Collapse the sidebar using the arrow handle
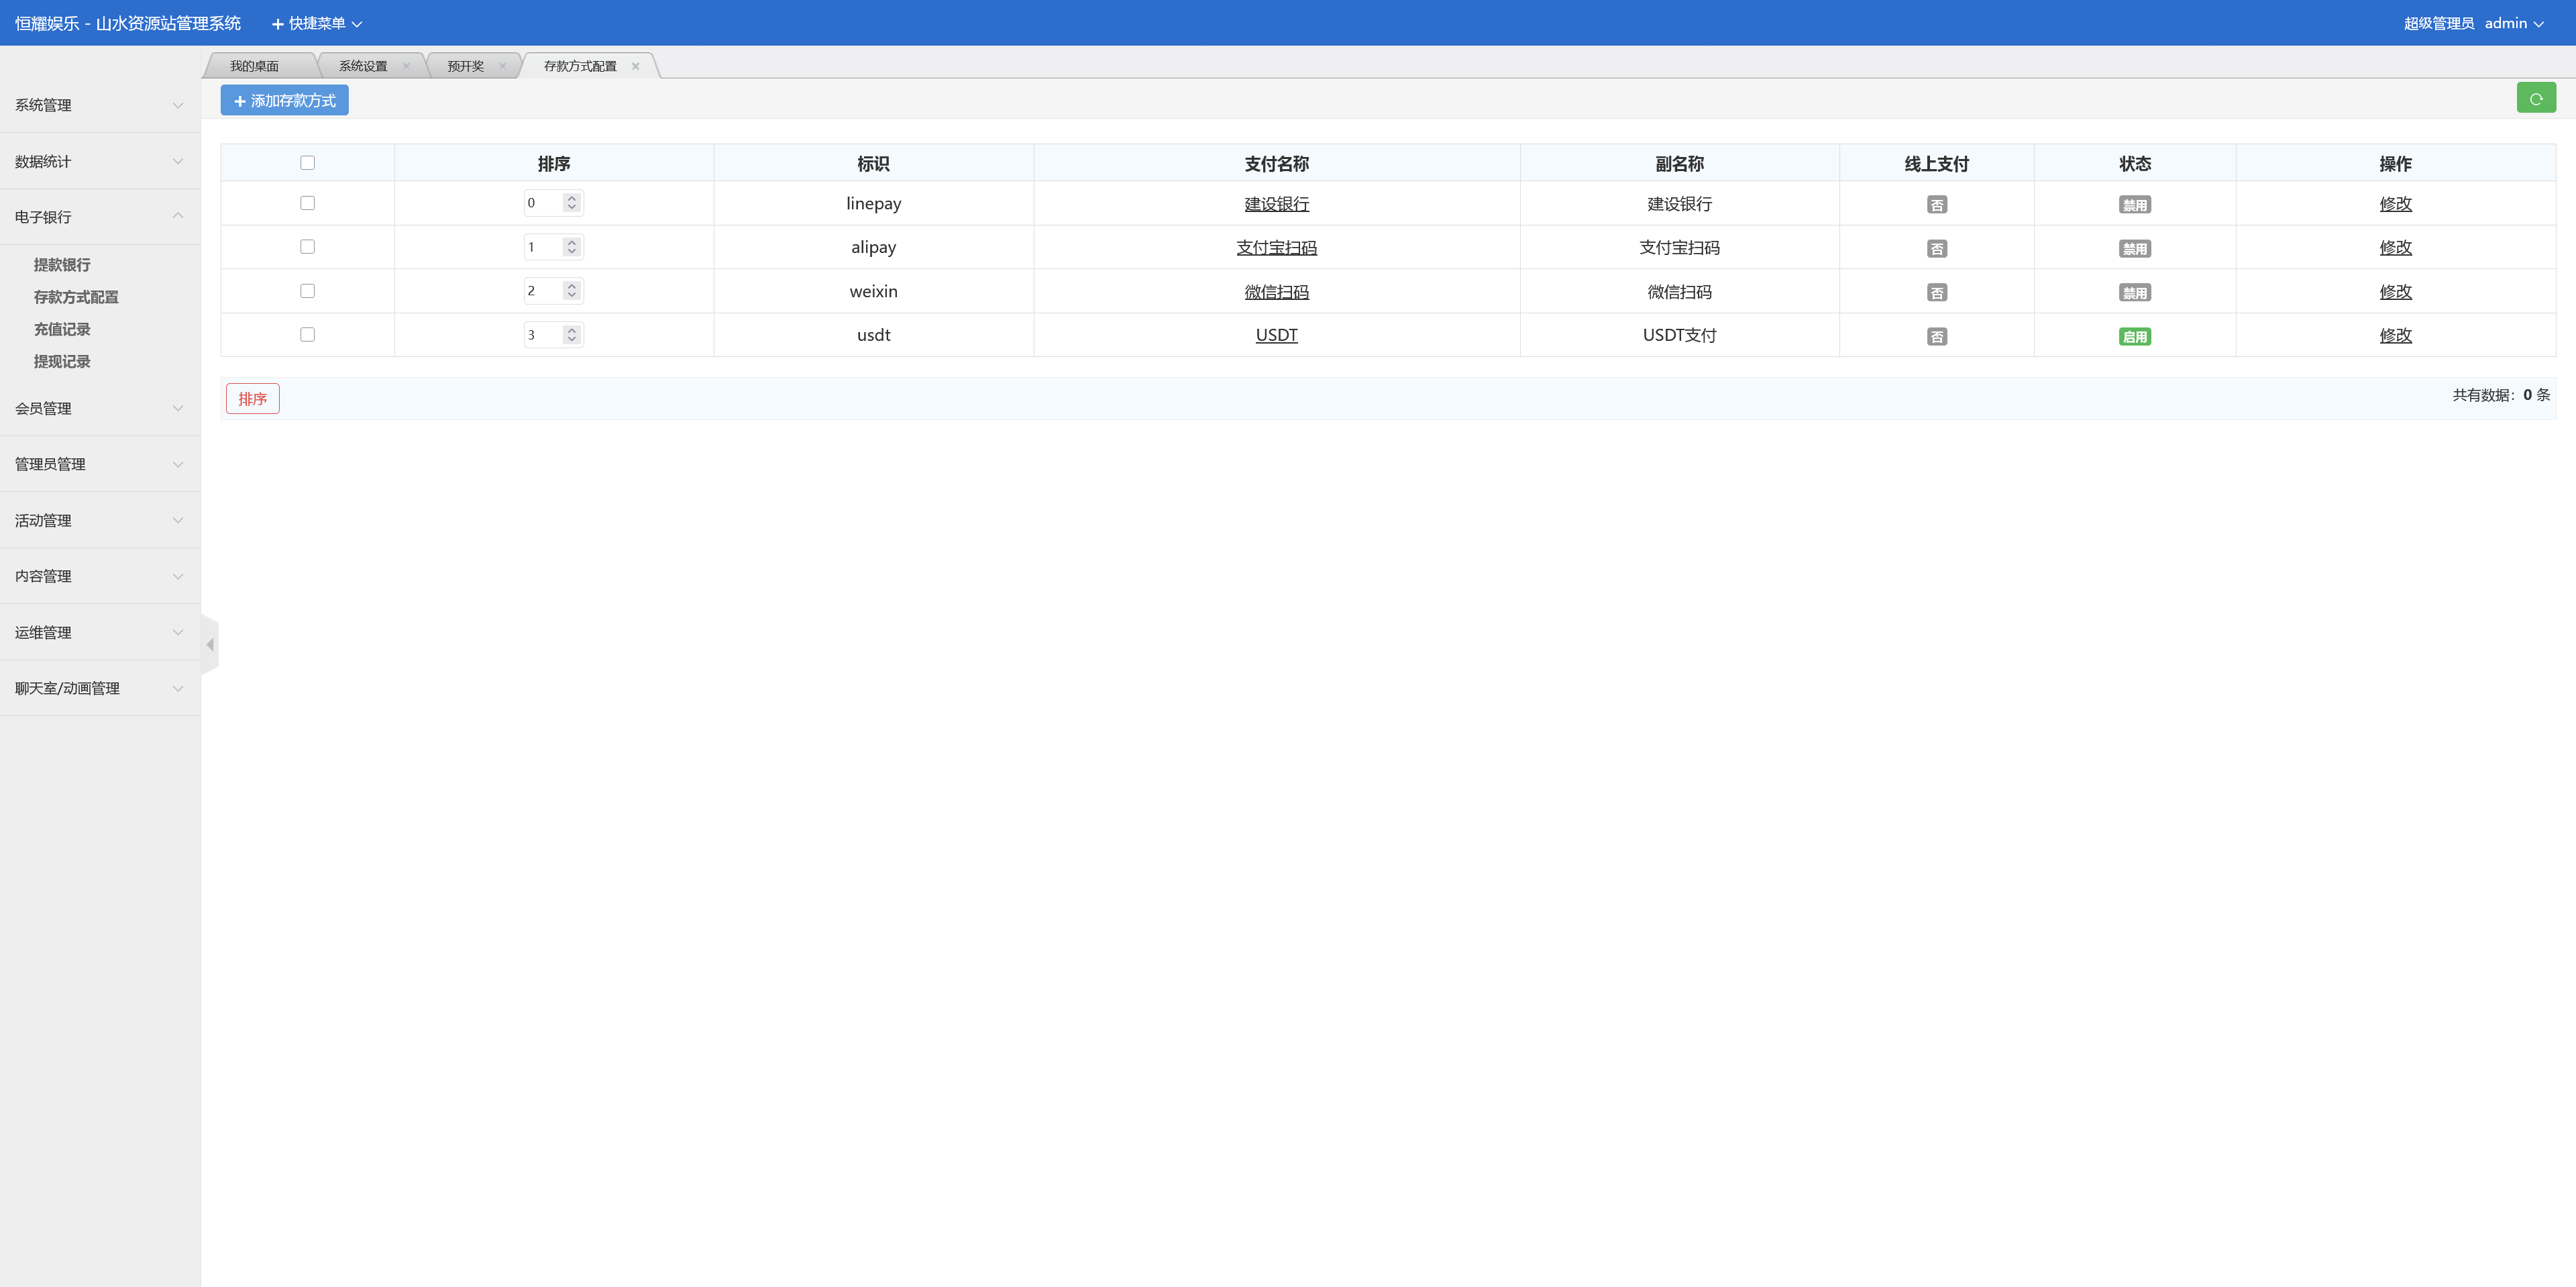Screen dimensions: 2576x1287 210,645
